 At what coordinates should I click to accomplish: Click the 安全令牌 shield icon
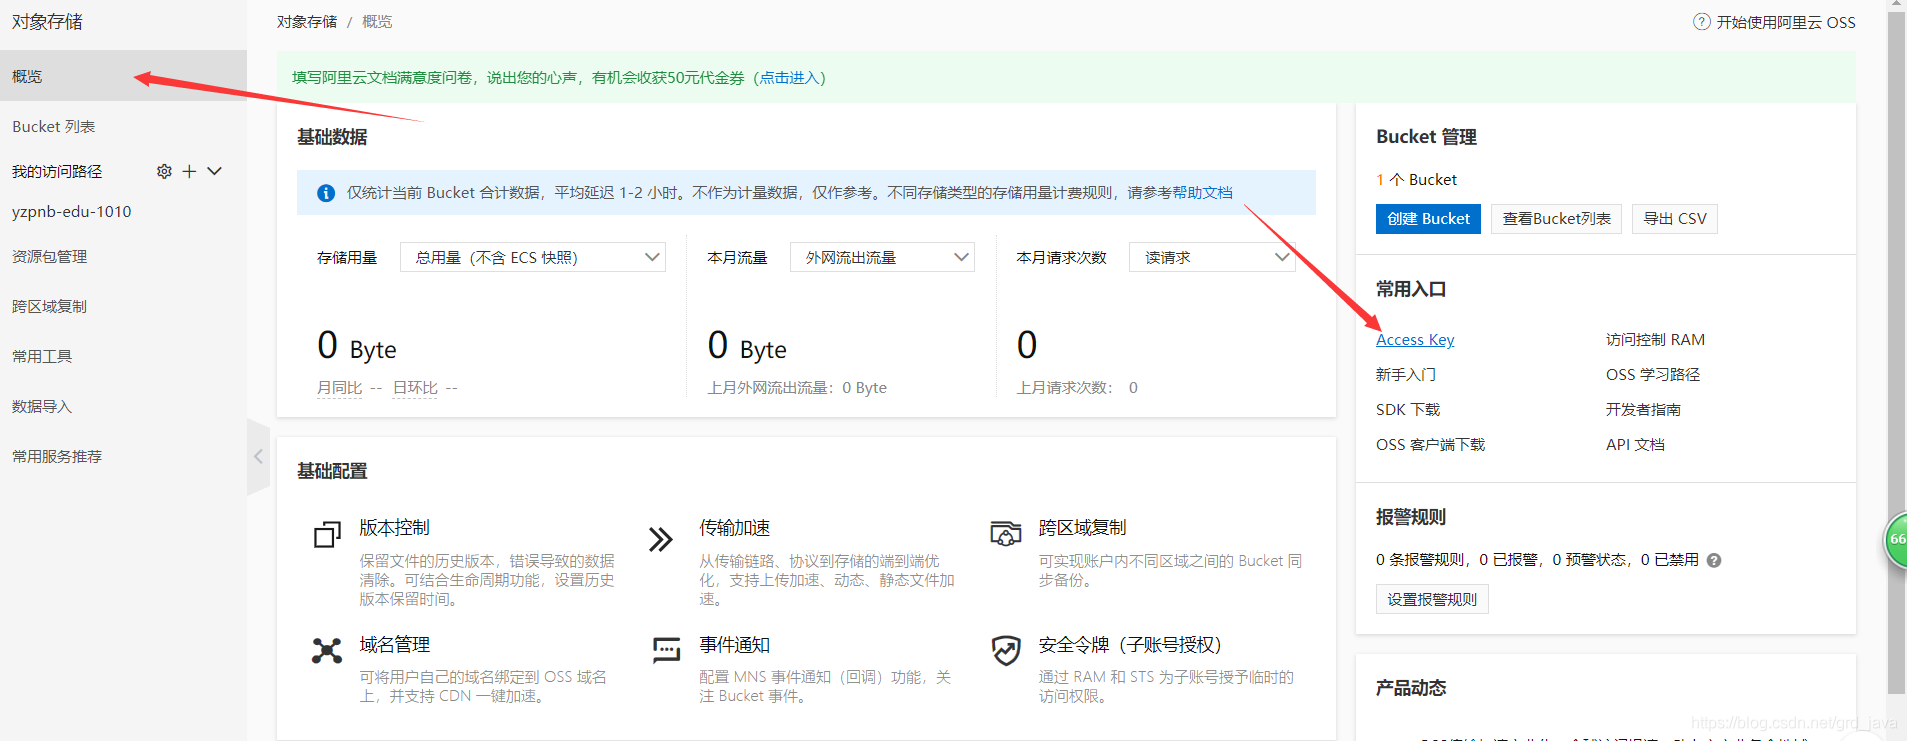click(x=1006, y=650)
